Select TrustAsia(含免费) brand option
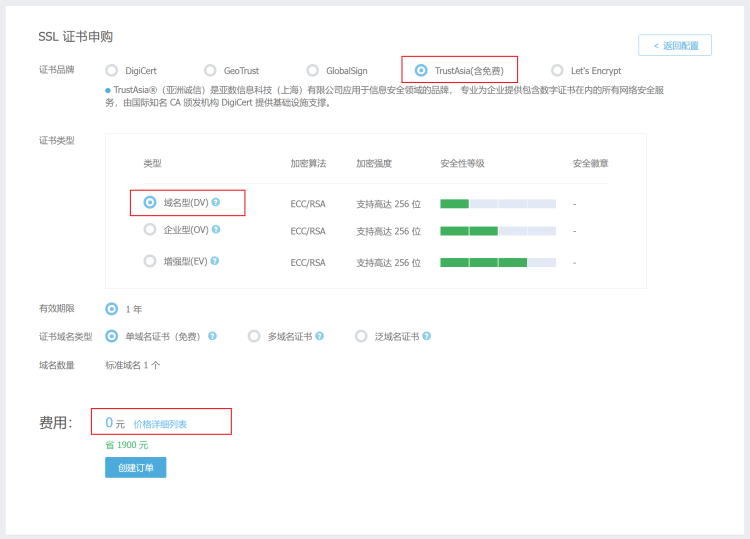Viewport: 750px width, 539px height. click(x=421, y=70)
